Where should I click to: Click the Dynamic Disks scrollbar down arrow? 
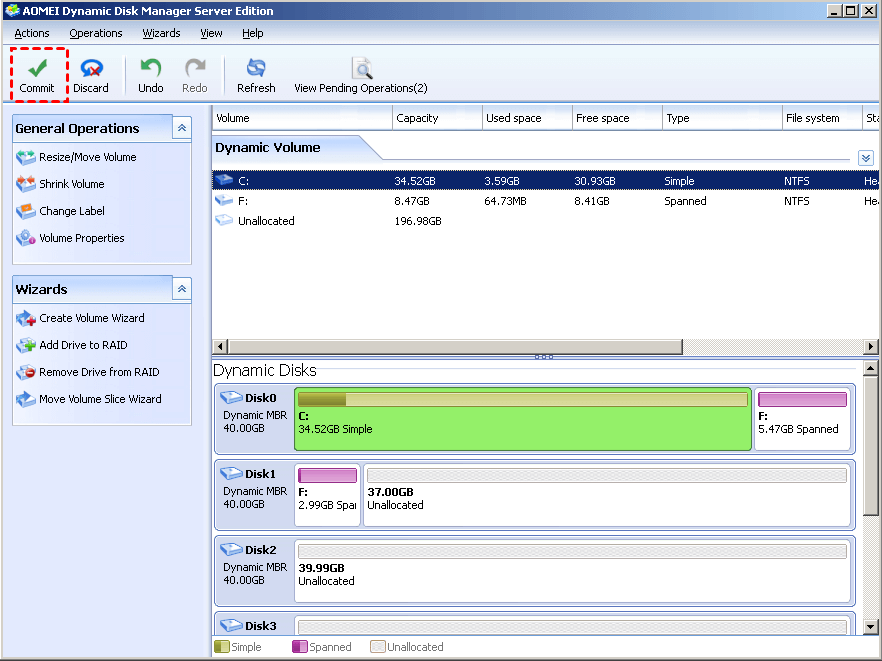[x=871, y=627]
